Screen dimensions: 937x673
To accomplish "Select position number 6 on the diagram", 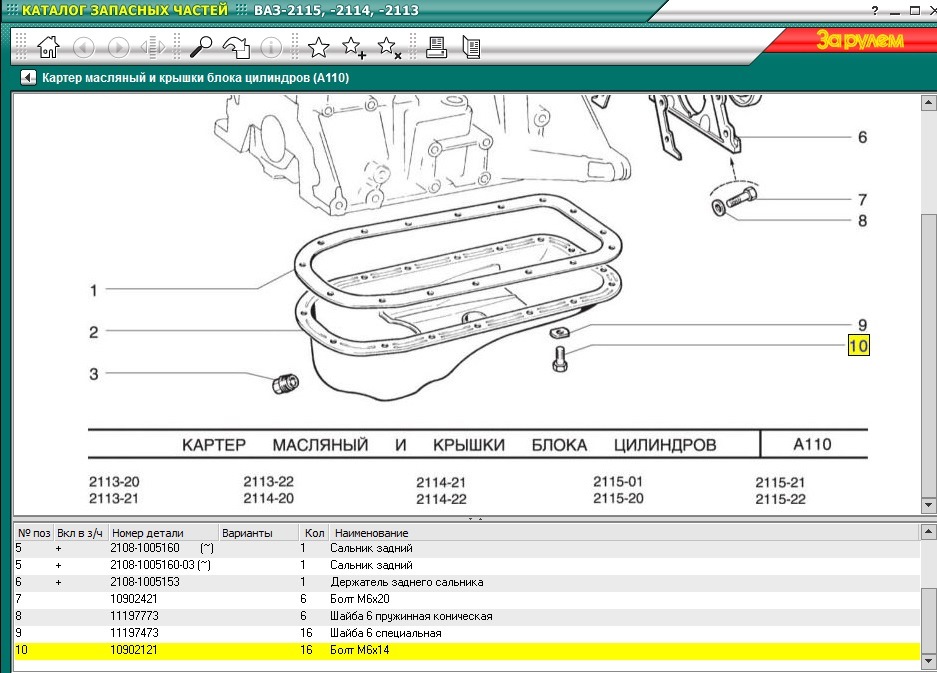I will click(862, 137).
